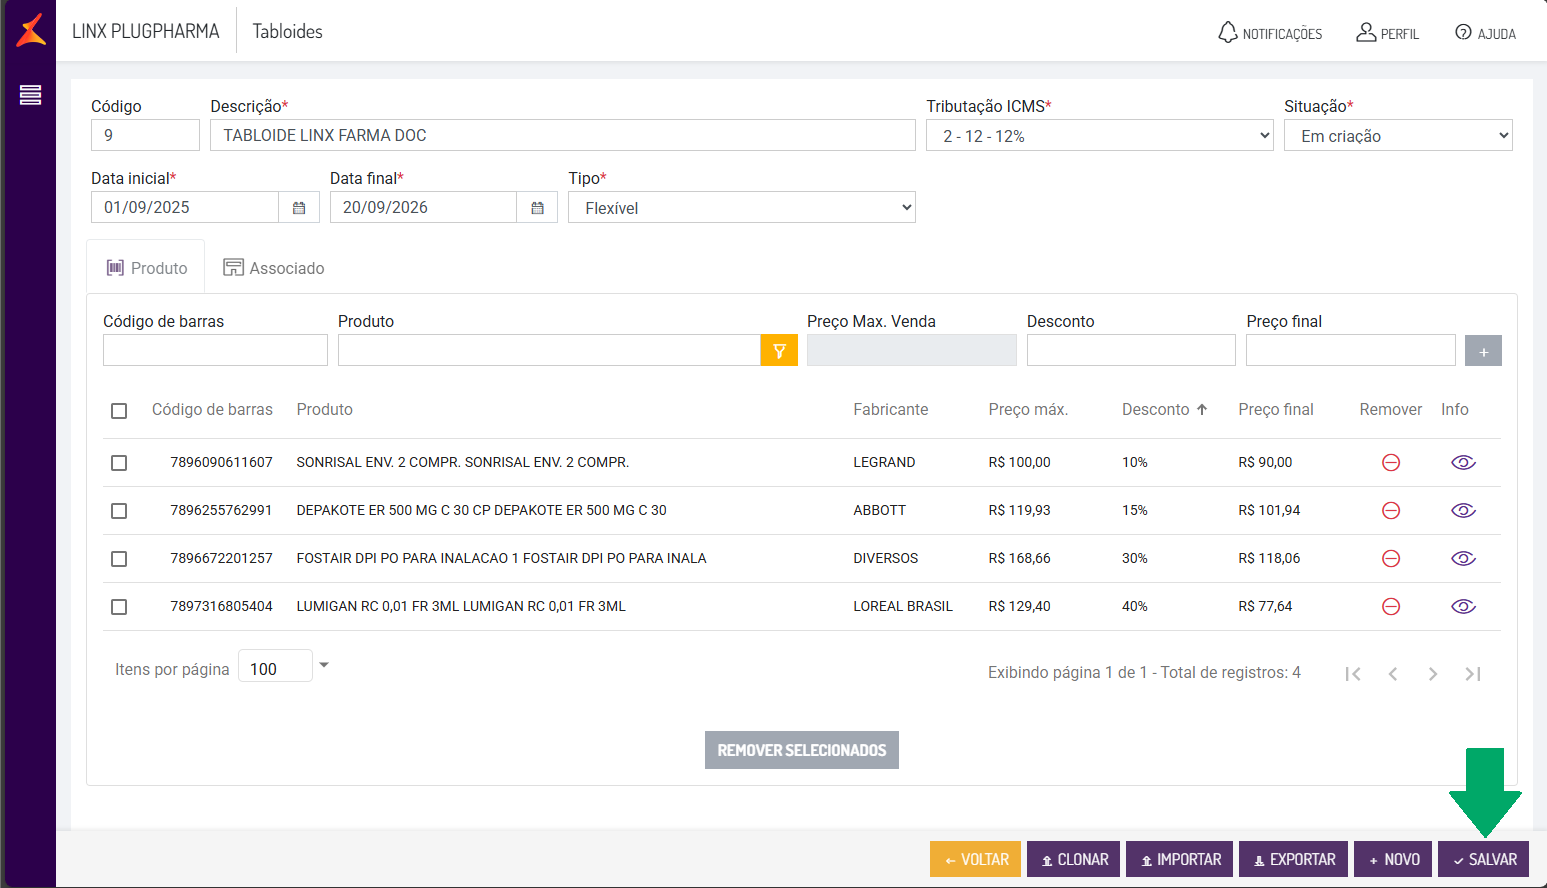Image resolution: width=1547 pixels, height=888 pixels.
Task: Click the Novo button
Action: [1394, 859]
